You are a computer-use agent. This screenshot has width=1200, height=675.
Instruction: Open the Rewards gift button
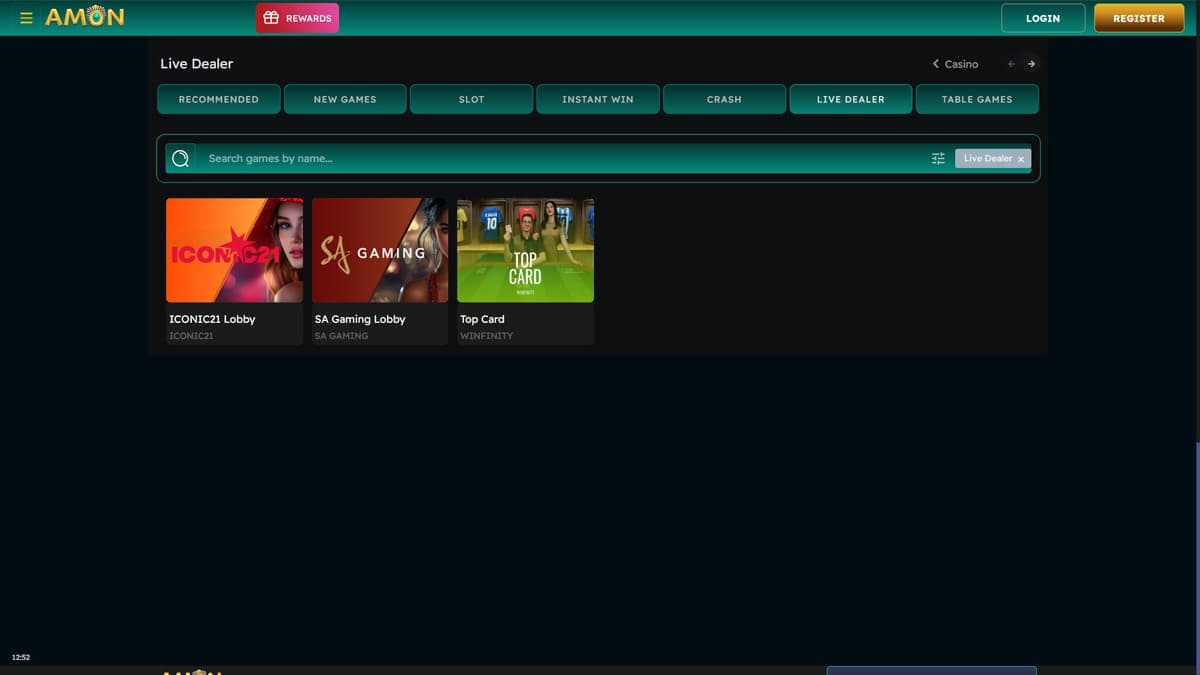click(x=297, y=18)
